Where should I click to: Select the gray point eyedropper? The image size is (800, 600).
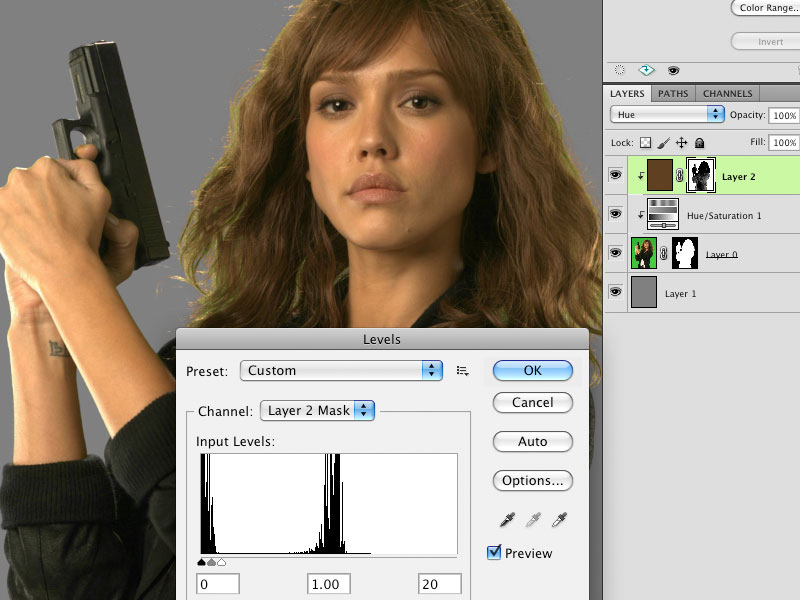coord(532,519)
